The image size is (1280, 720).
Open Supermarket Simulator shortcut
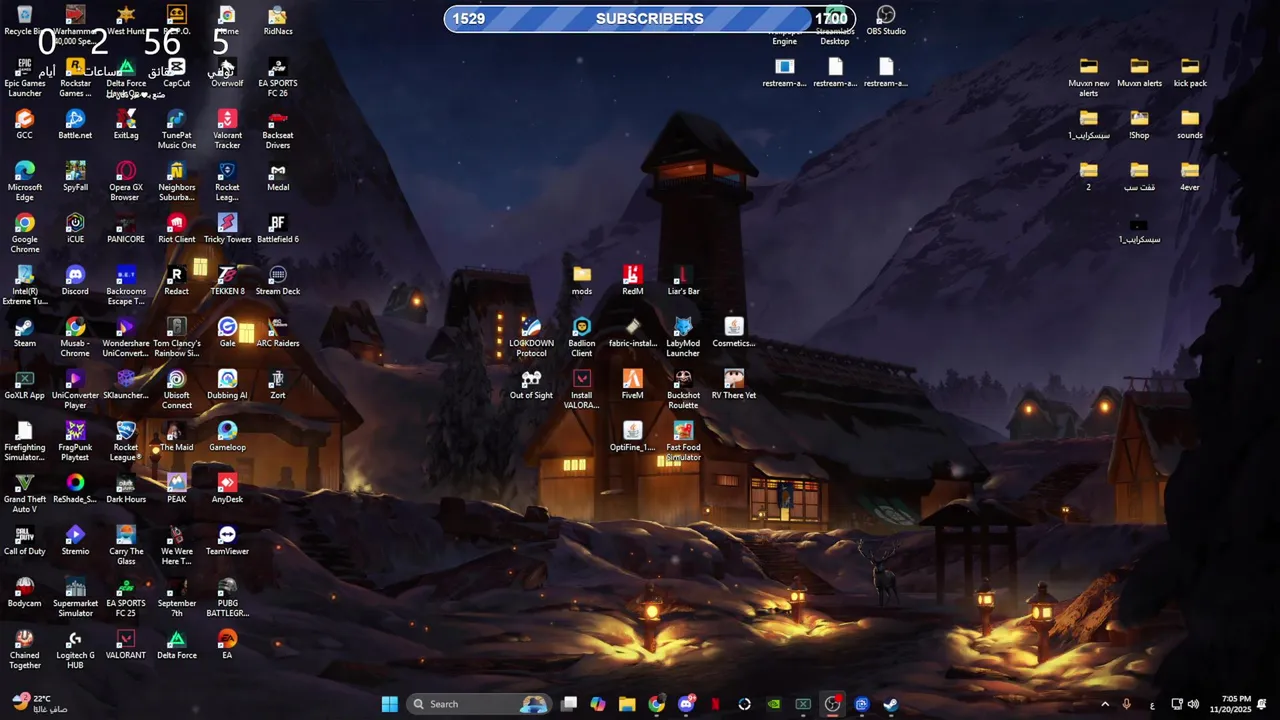[75, 597]
